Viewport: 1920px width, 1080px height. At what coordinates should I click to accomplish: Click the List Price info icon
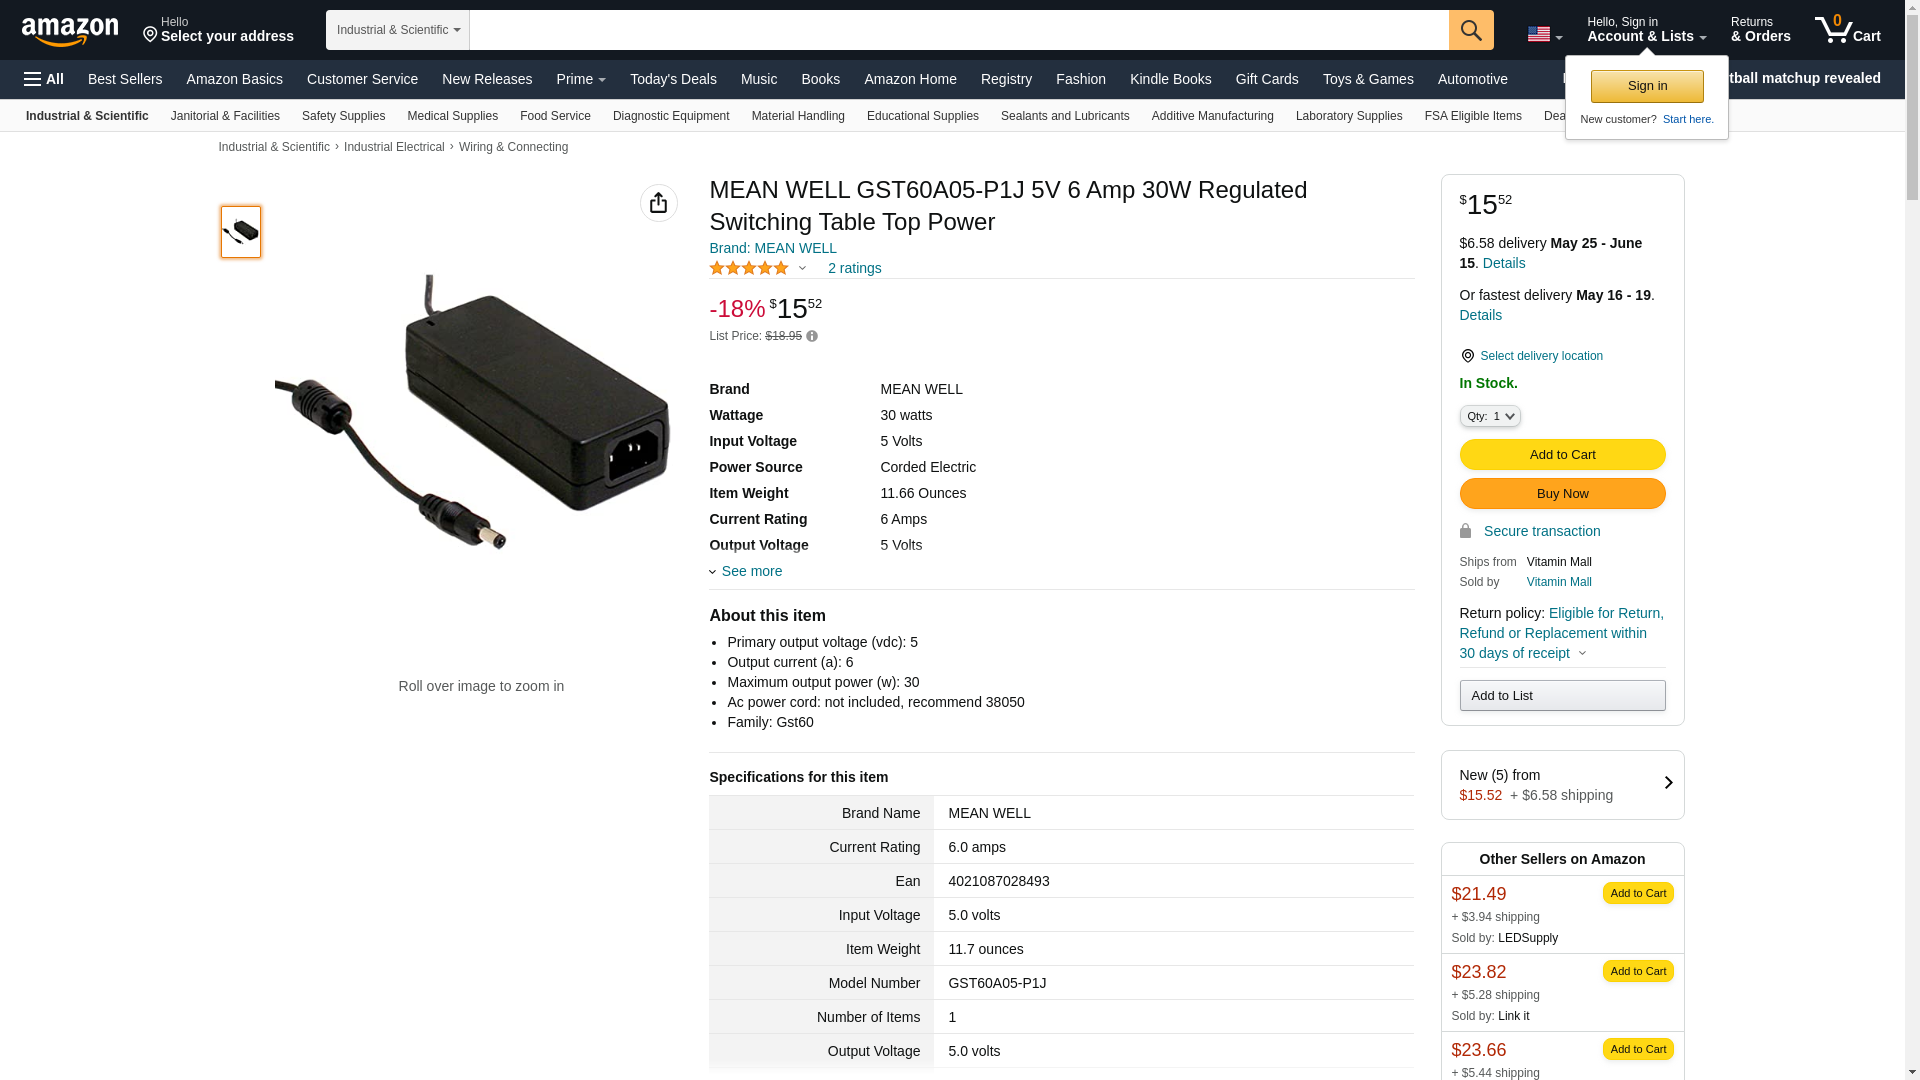pyautogui.click(x=812, y=337)
